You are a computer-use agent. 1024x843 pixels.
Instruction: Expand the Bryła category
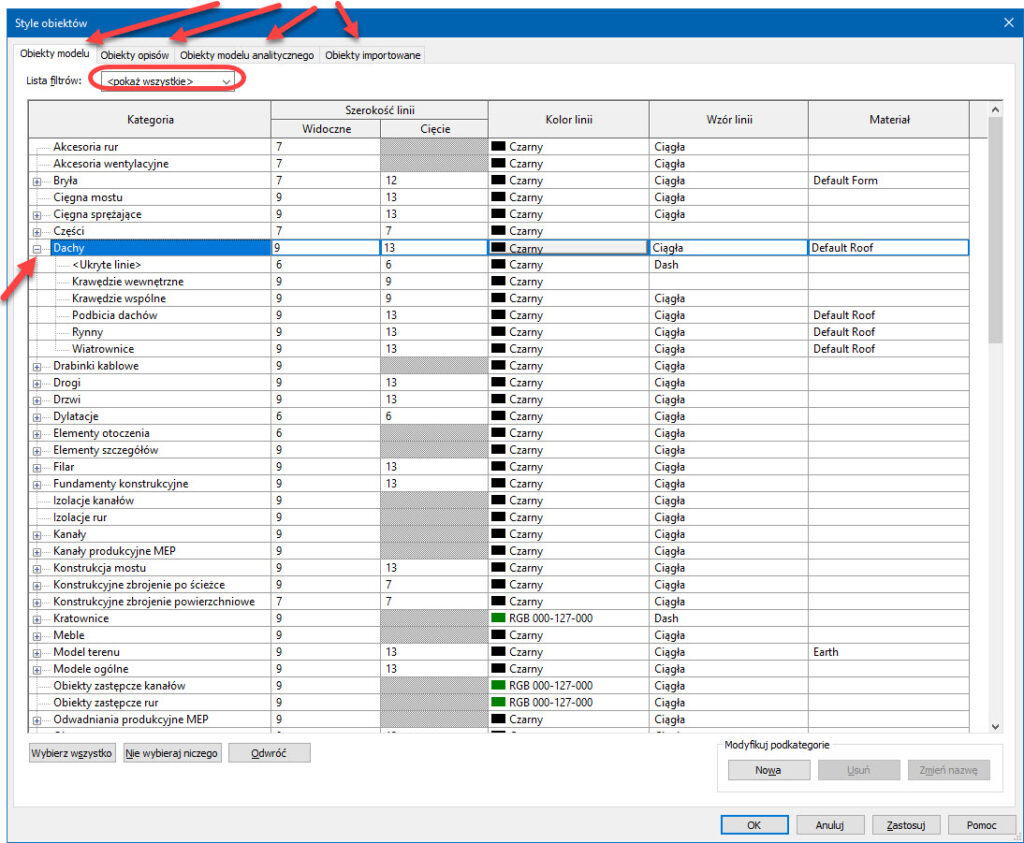click(37, 181)
